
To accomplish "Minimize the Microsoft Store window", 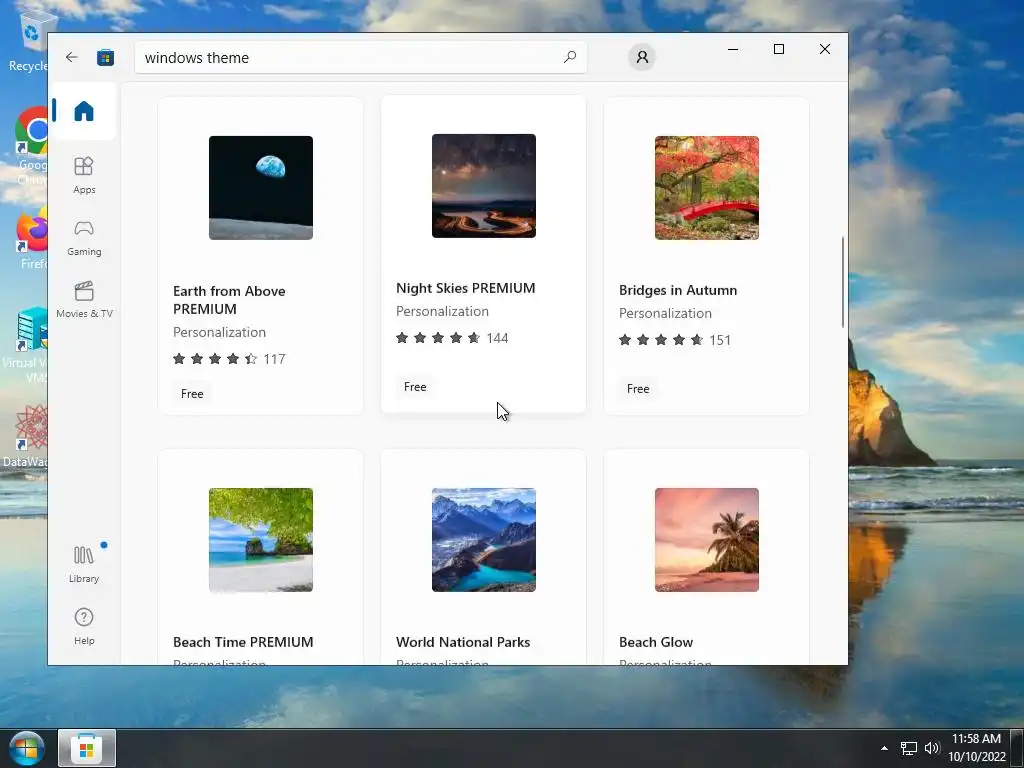I will click(733, 49).
